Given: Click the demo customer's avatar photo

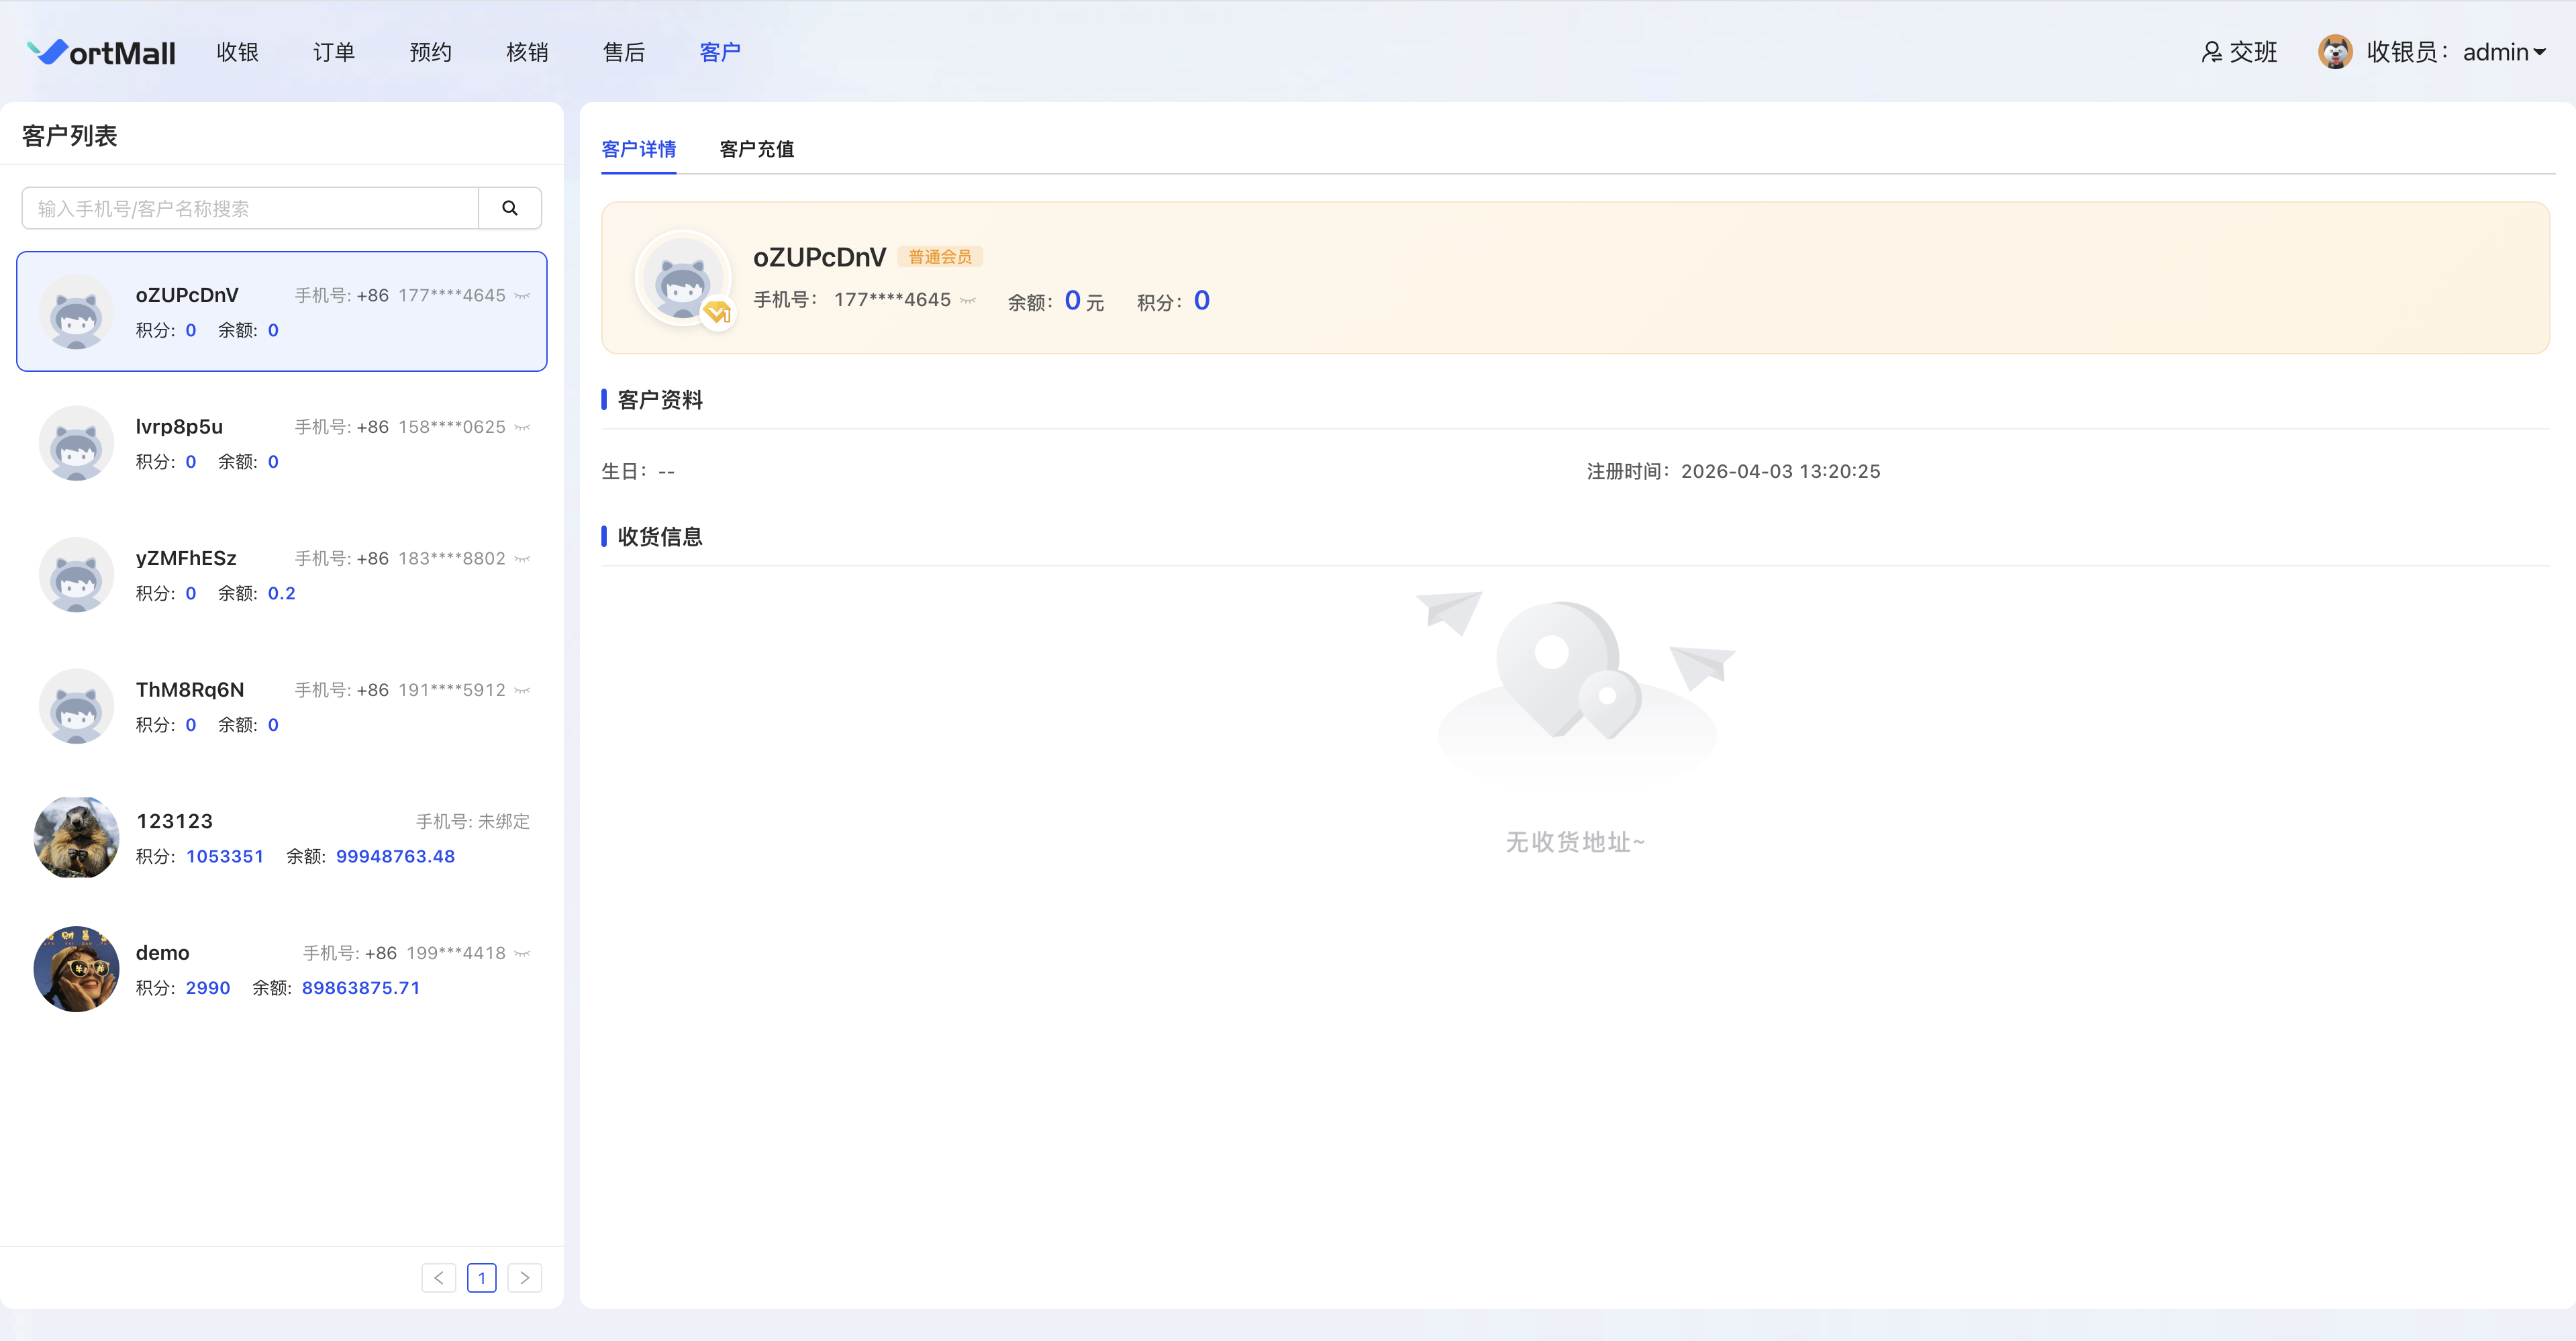Looking at the screenshot, I should point(76,969).
